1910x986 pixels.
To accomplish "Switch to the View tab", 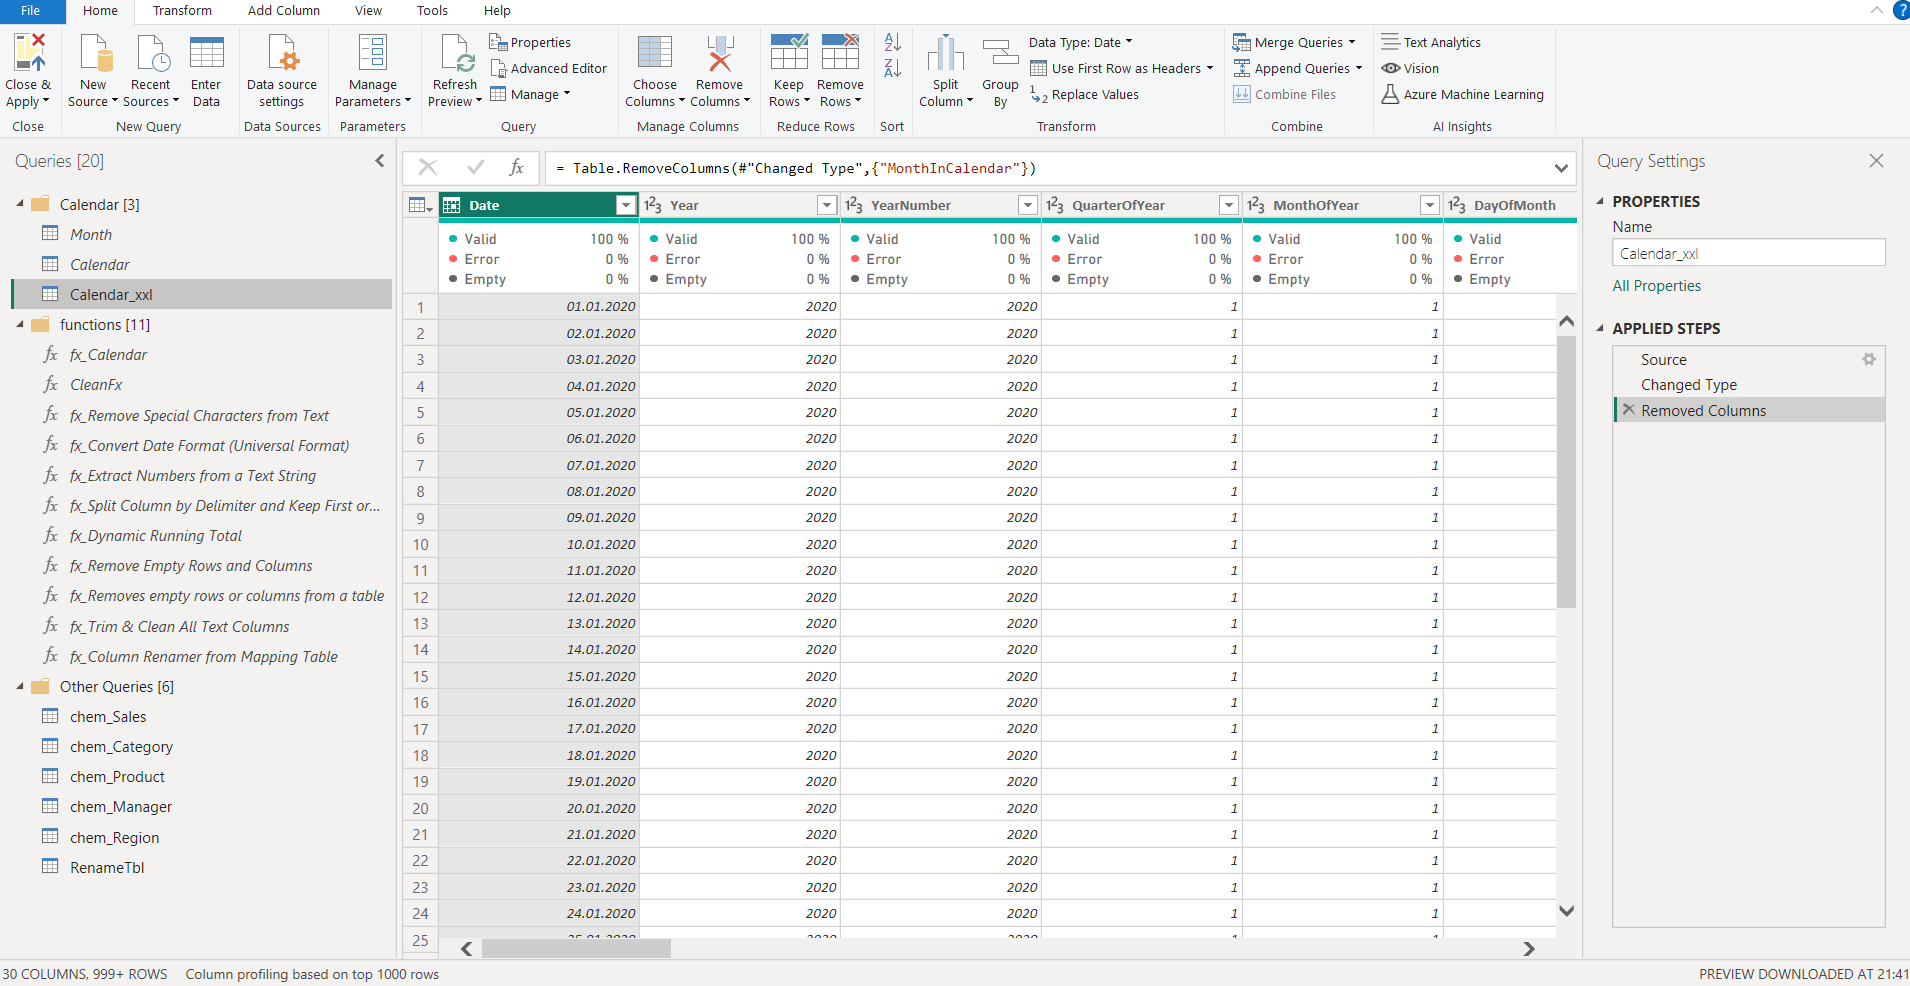I will pos(368,11).
